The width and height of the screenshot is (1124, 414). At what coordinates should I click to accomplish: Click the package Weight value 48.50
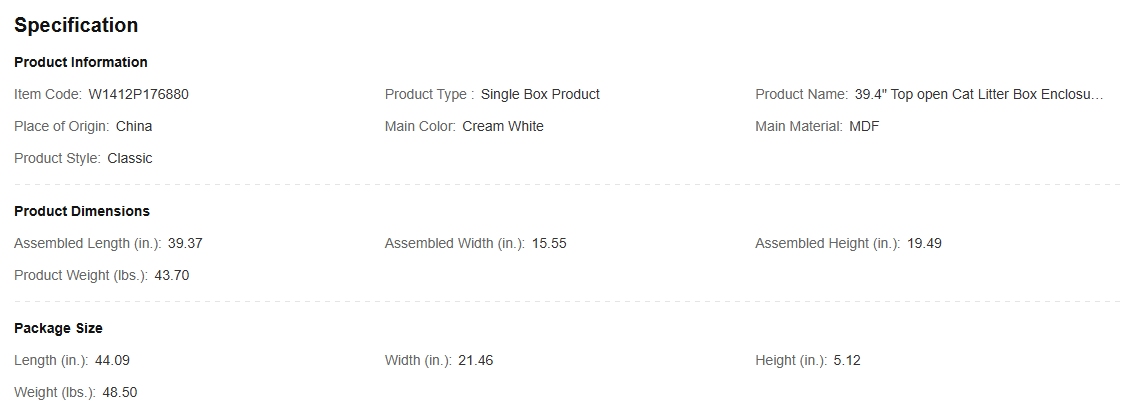120,393
